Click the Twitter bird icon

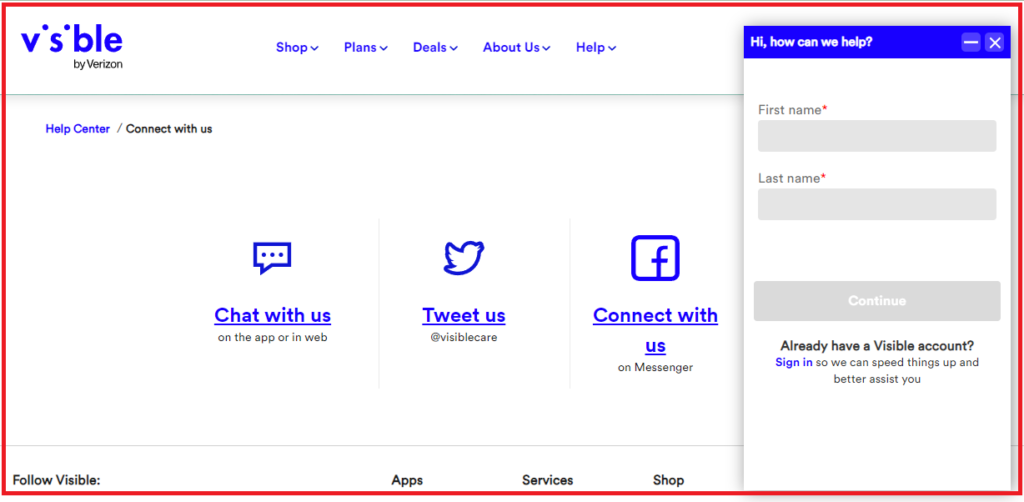coord(464,257)
